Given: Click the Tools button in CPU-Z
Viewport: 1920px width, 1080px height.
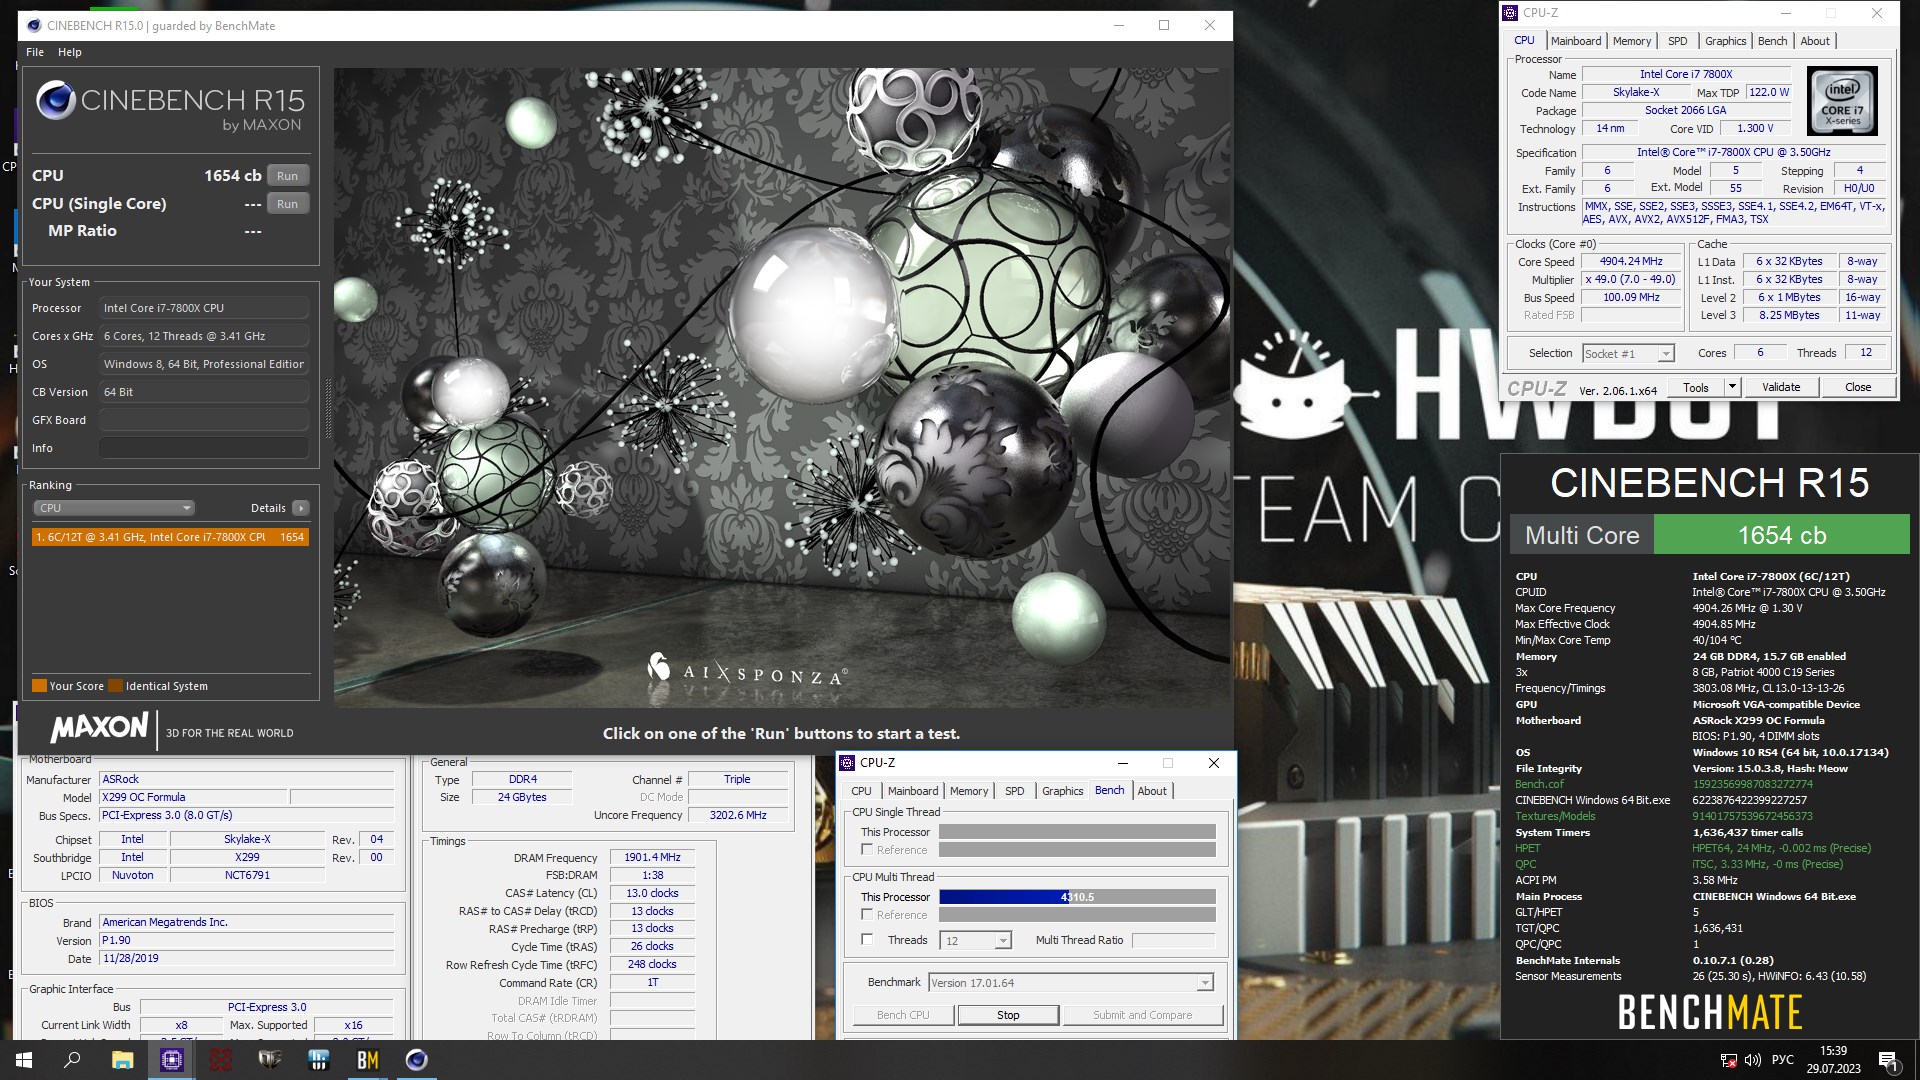Looking at the screenshot, I should tap(1696, 387).
